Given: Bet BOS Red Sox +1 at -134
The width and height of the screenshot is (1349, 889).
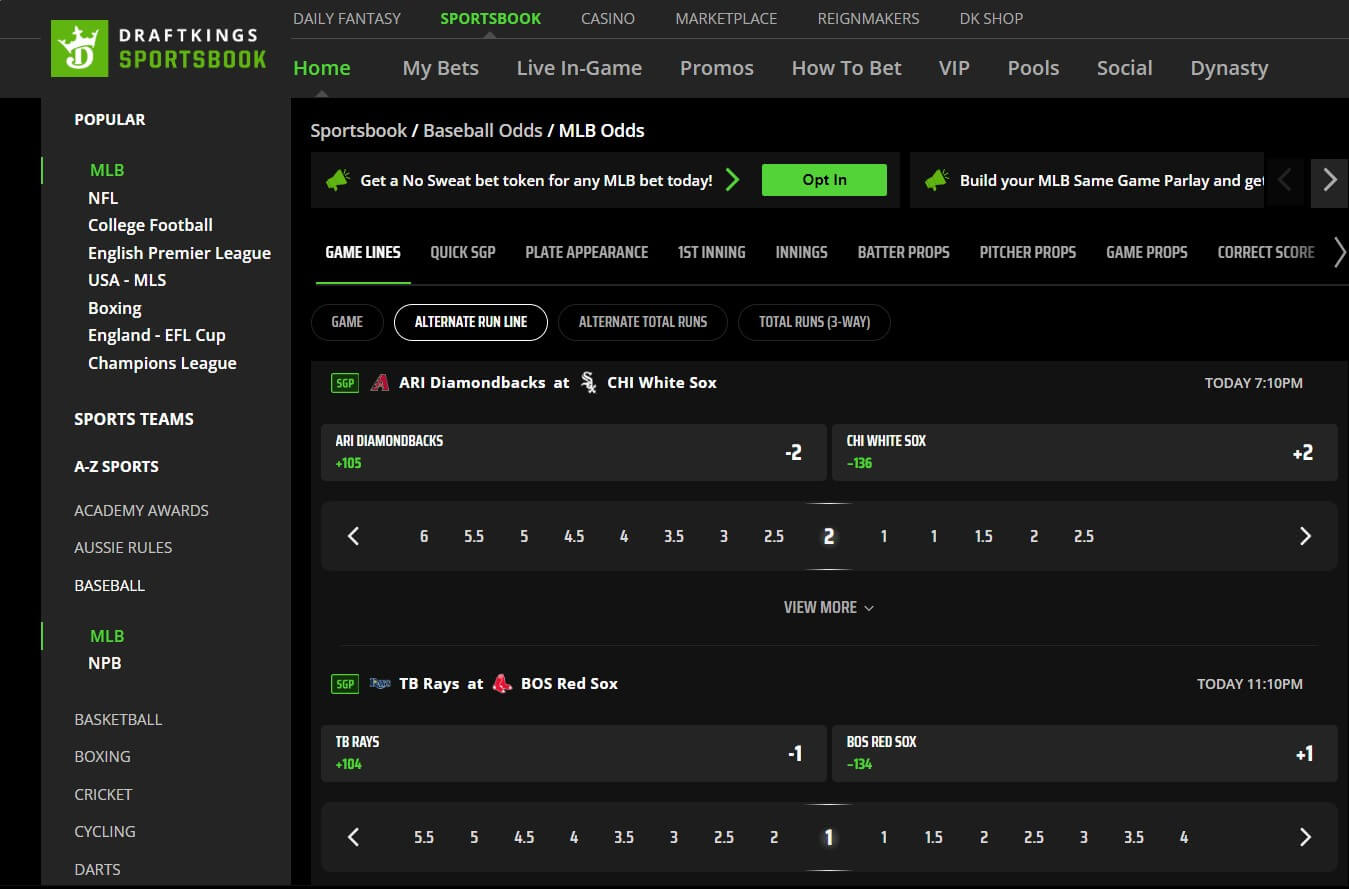Looking at the screenshot, I should pos(1085,754).
